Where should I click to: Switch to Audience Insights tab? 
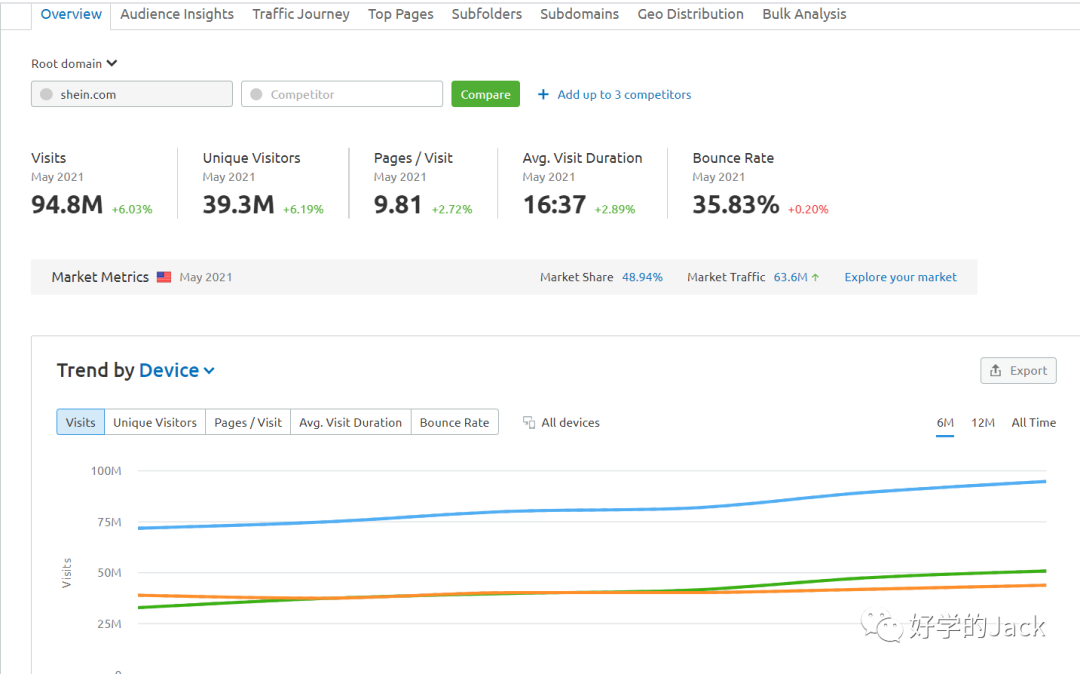tap(177, 14)
